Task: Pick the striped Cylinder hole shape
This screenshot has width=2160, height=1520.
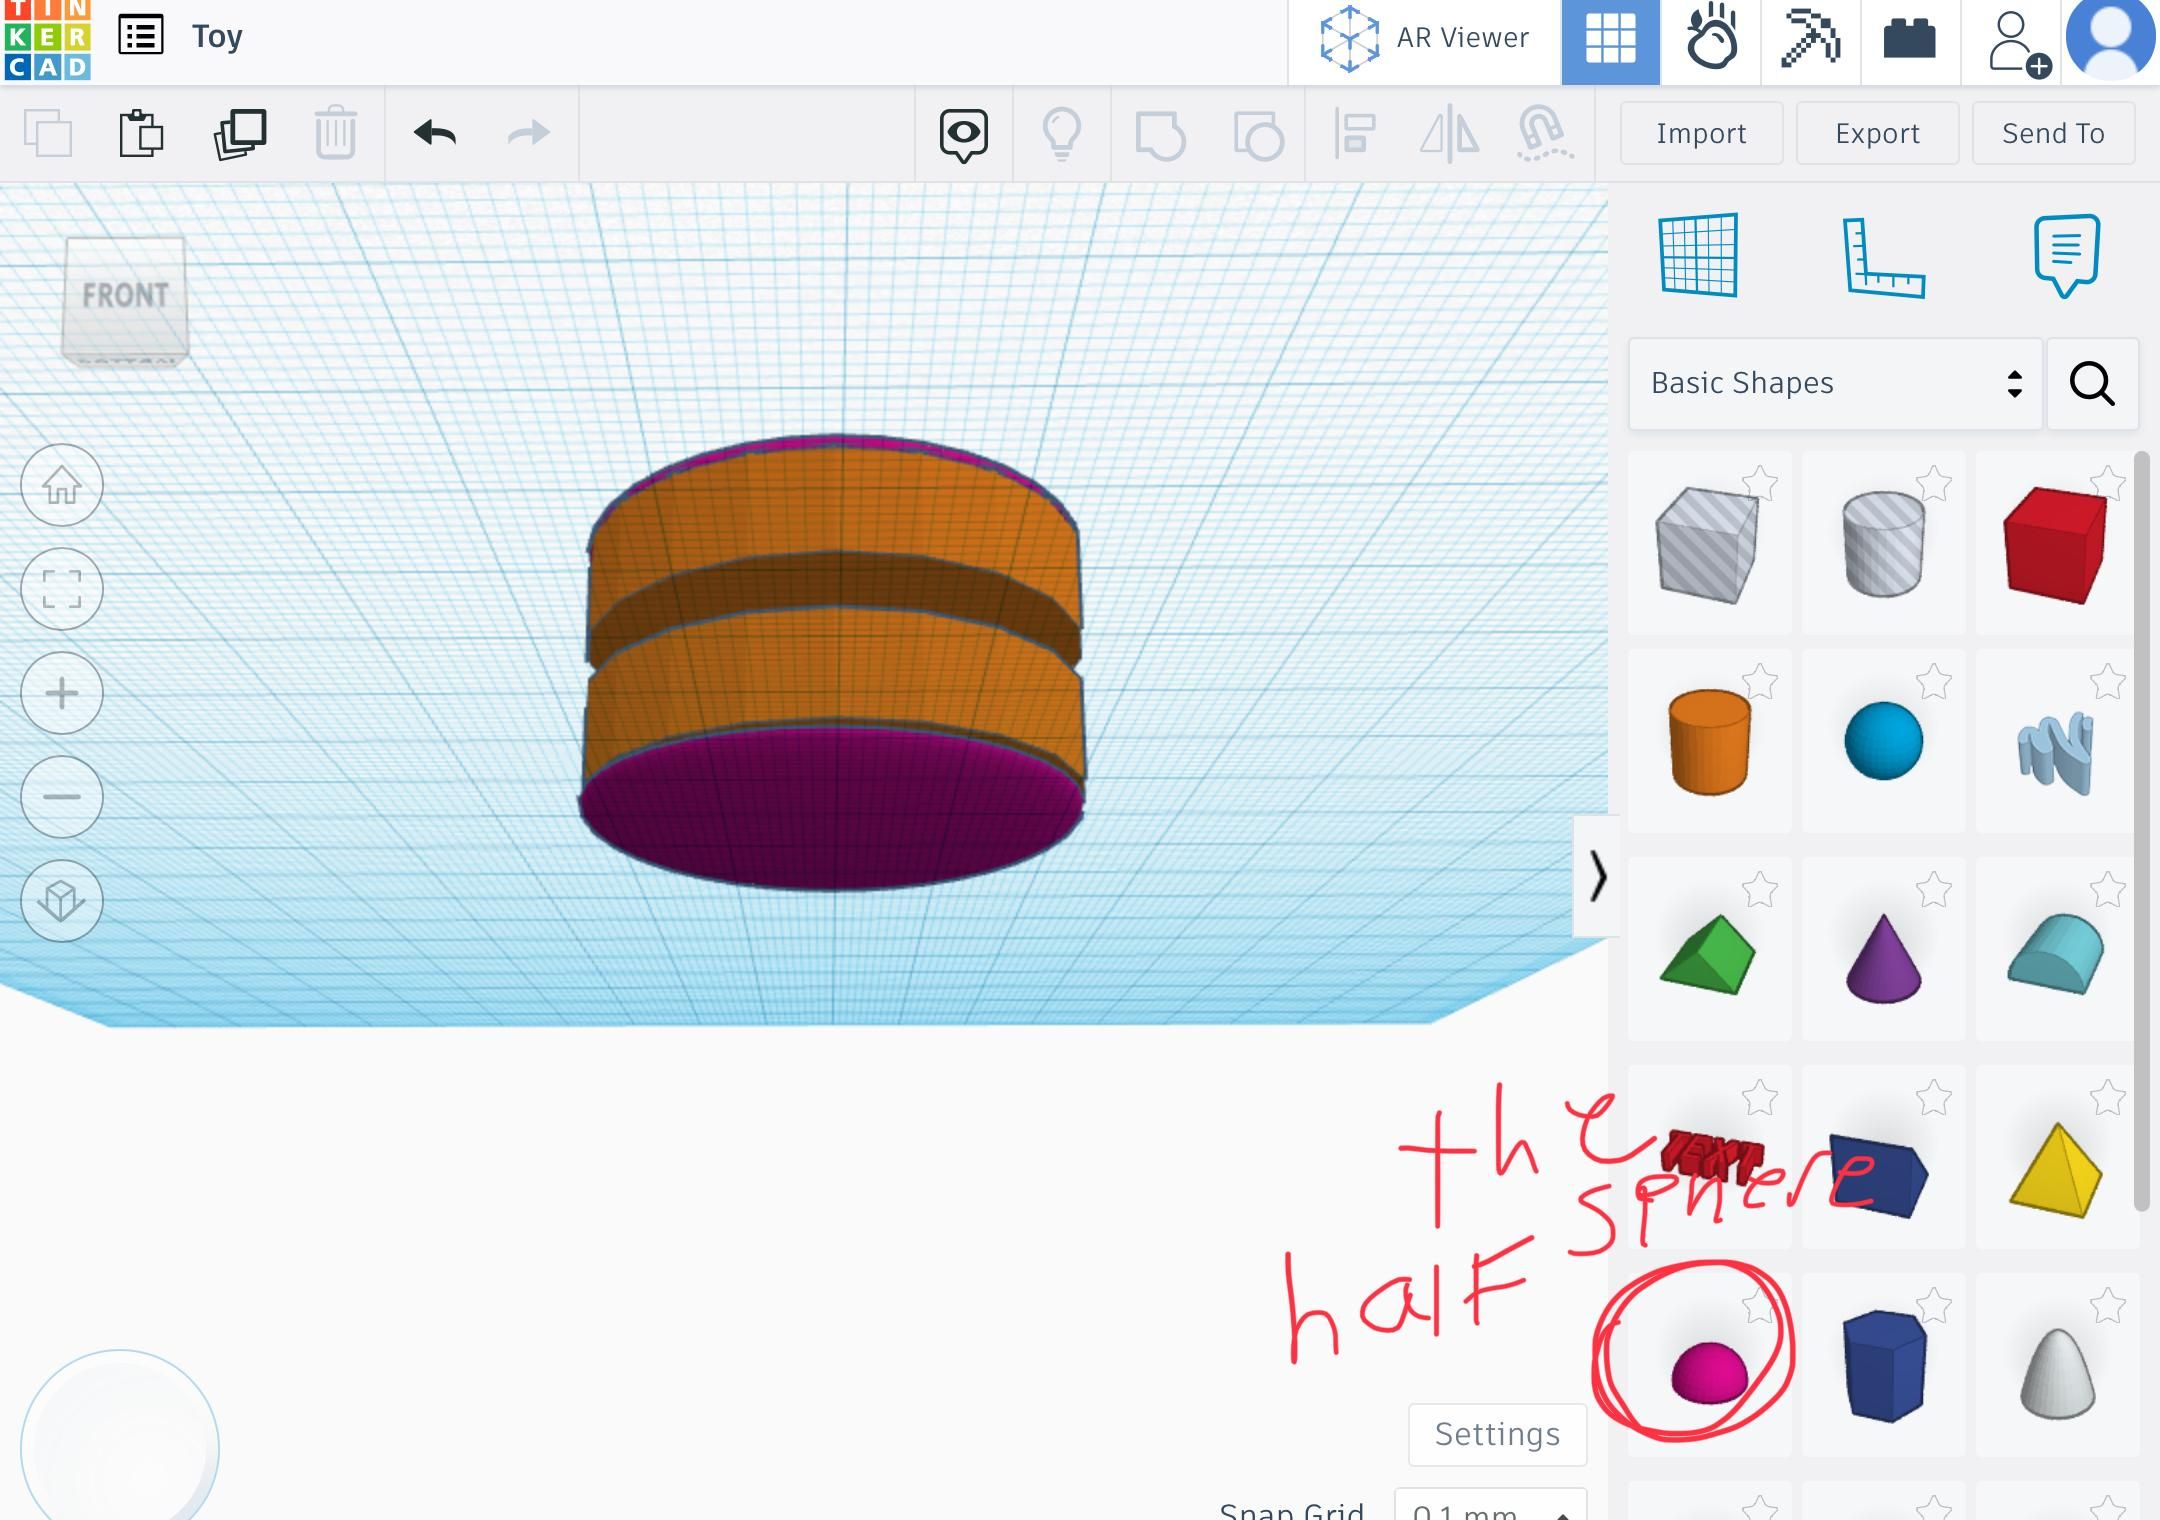Action: click(1883, 544)
